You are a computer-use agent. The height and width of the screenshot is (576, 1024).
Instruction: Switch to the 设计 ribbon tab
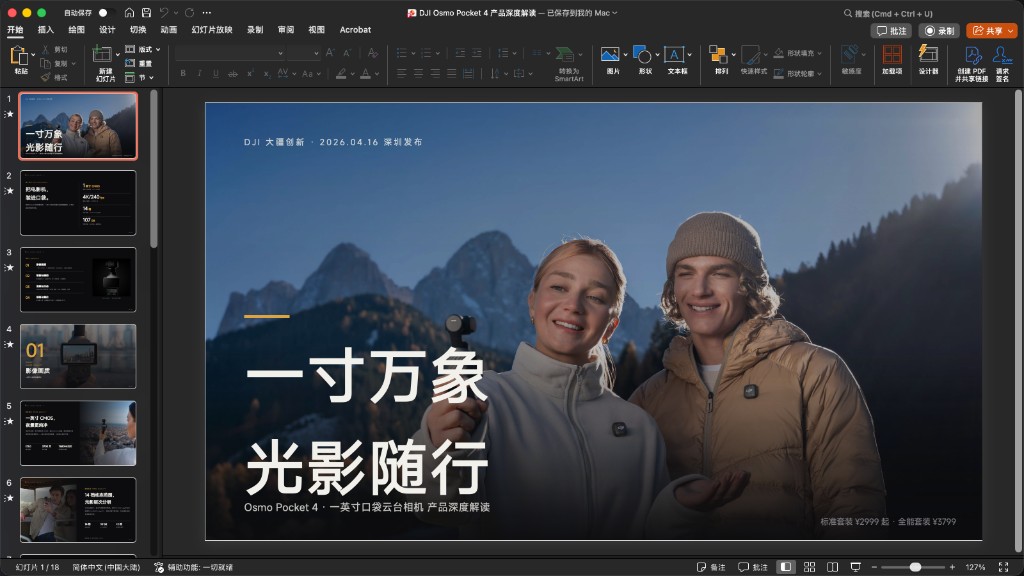(x=107, y=29)
